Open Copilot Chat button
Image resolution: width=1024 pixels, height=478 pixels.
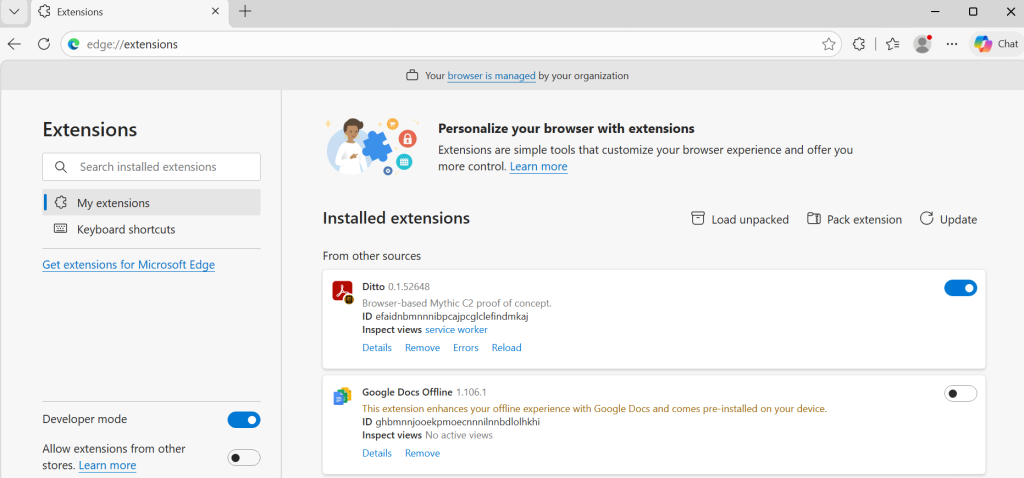click(x=996, y=44)
